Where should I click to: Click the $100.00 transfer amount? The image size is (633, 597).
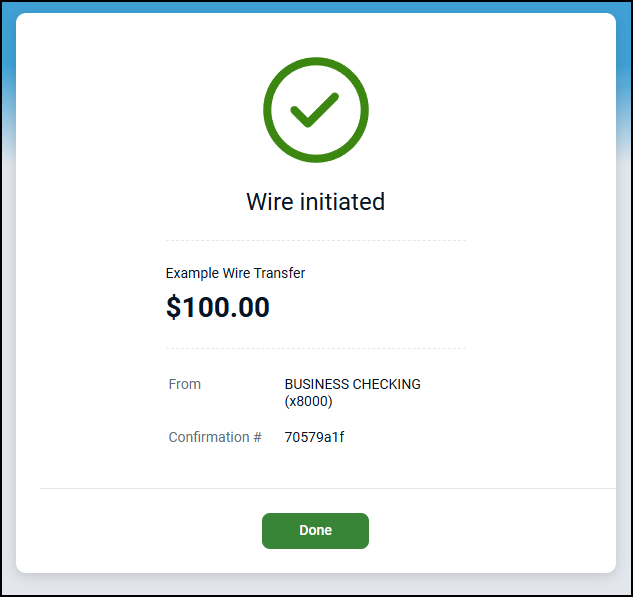click(218, 307)
